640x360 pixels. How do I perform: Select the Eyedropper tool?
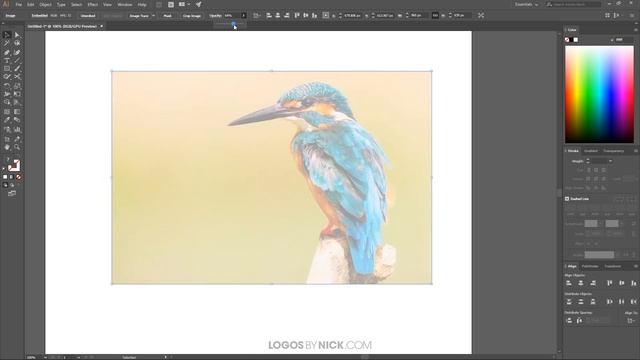click(x=7, y=120)
